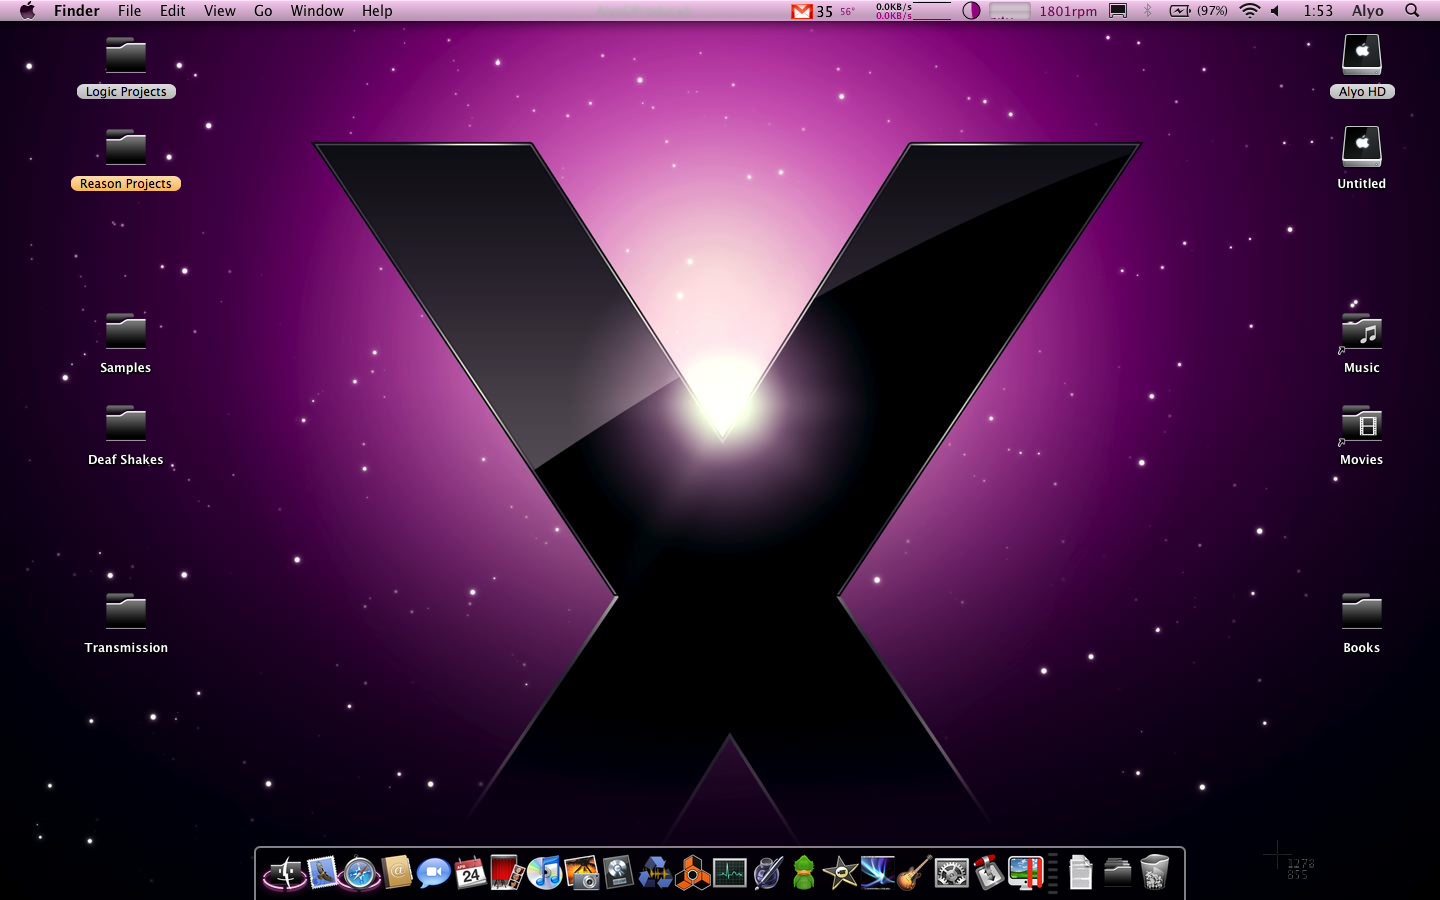This screenshot has width=1440, height=900.
Task: Click the 1:53 menu bar clock
Action: [1318, 11]
